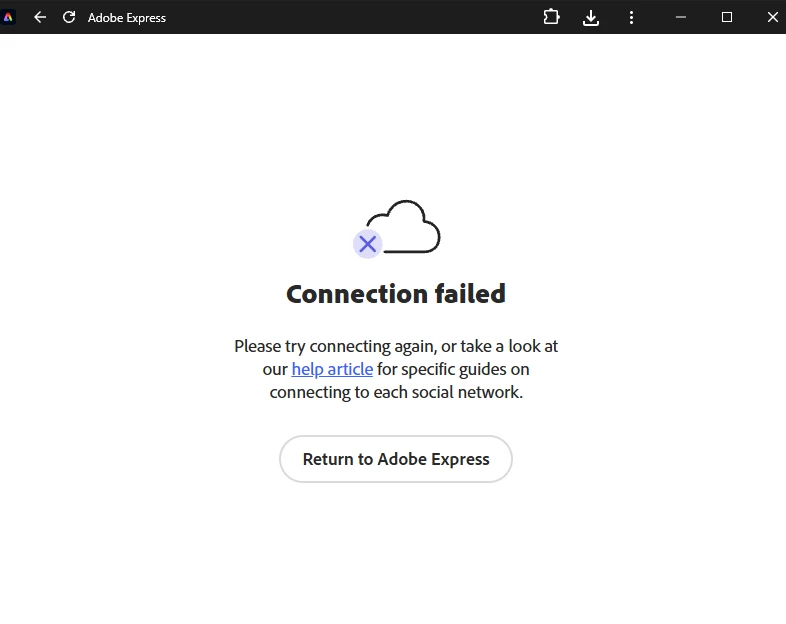786x624 pixels.
Task: Click the cloud illustration icon
Action: tap(404, 227)
